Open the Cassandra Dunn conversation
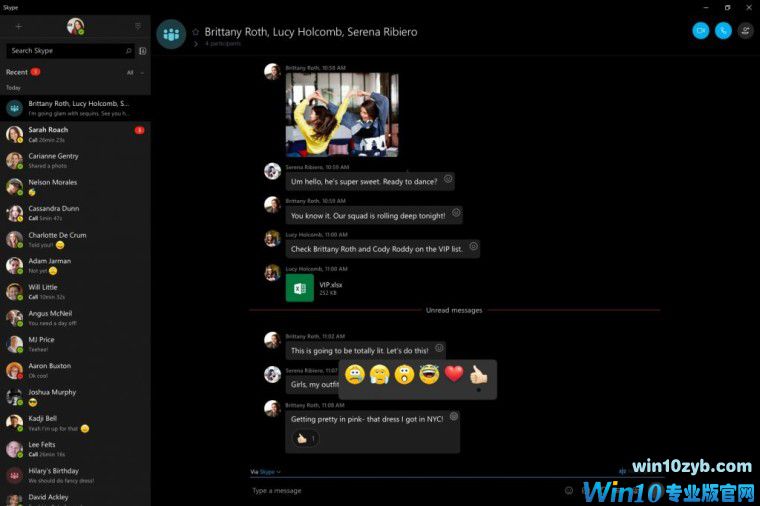The image size is (760, 506). click(x=75, y=213)
